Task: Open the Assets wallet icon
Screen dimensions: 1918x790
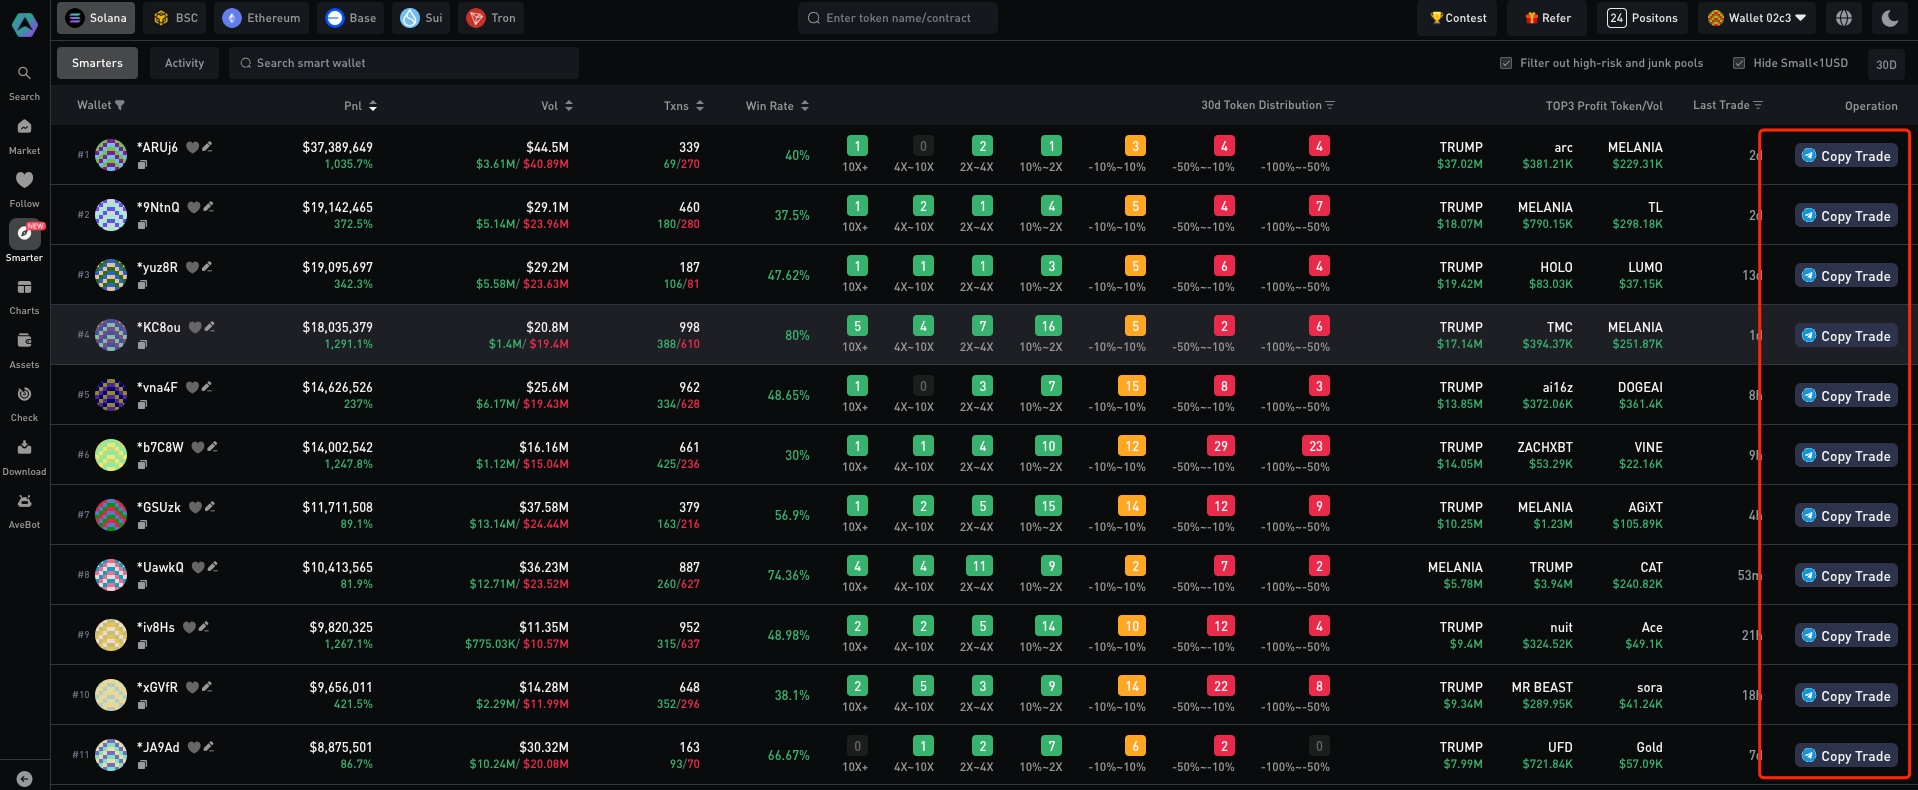Action: (24, 341)
